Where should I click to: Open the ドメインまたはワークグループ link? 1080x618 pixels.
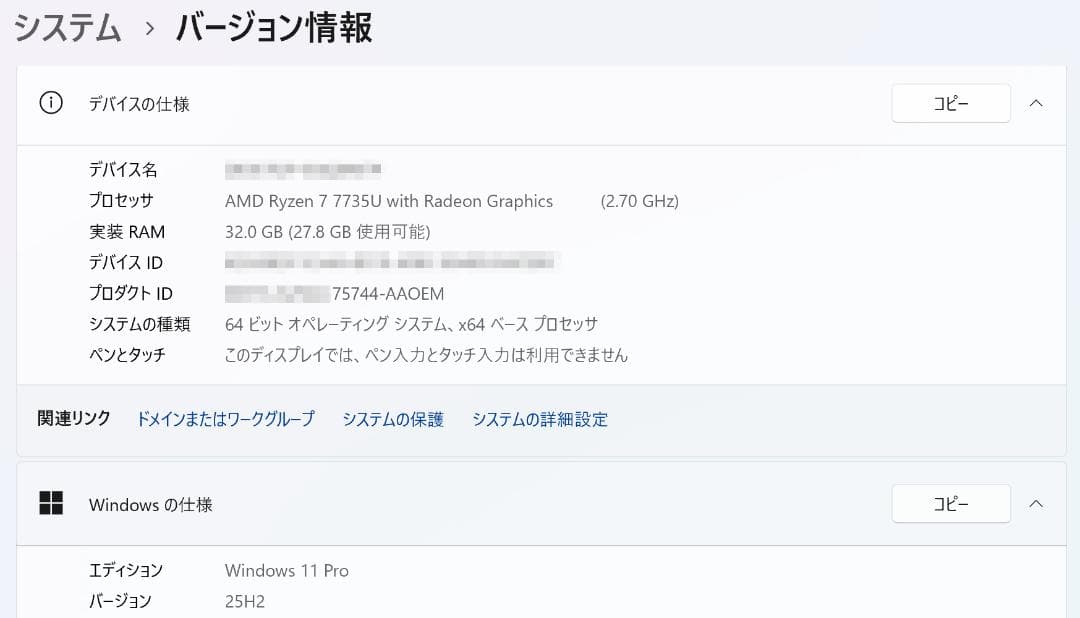(225, 419)
